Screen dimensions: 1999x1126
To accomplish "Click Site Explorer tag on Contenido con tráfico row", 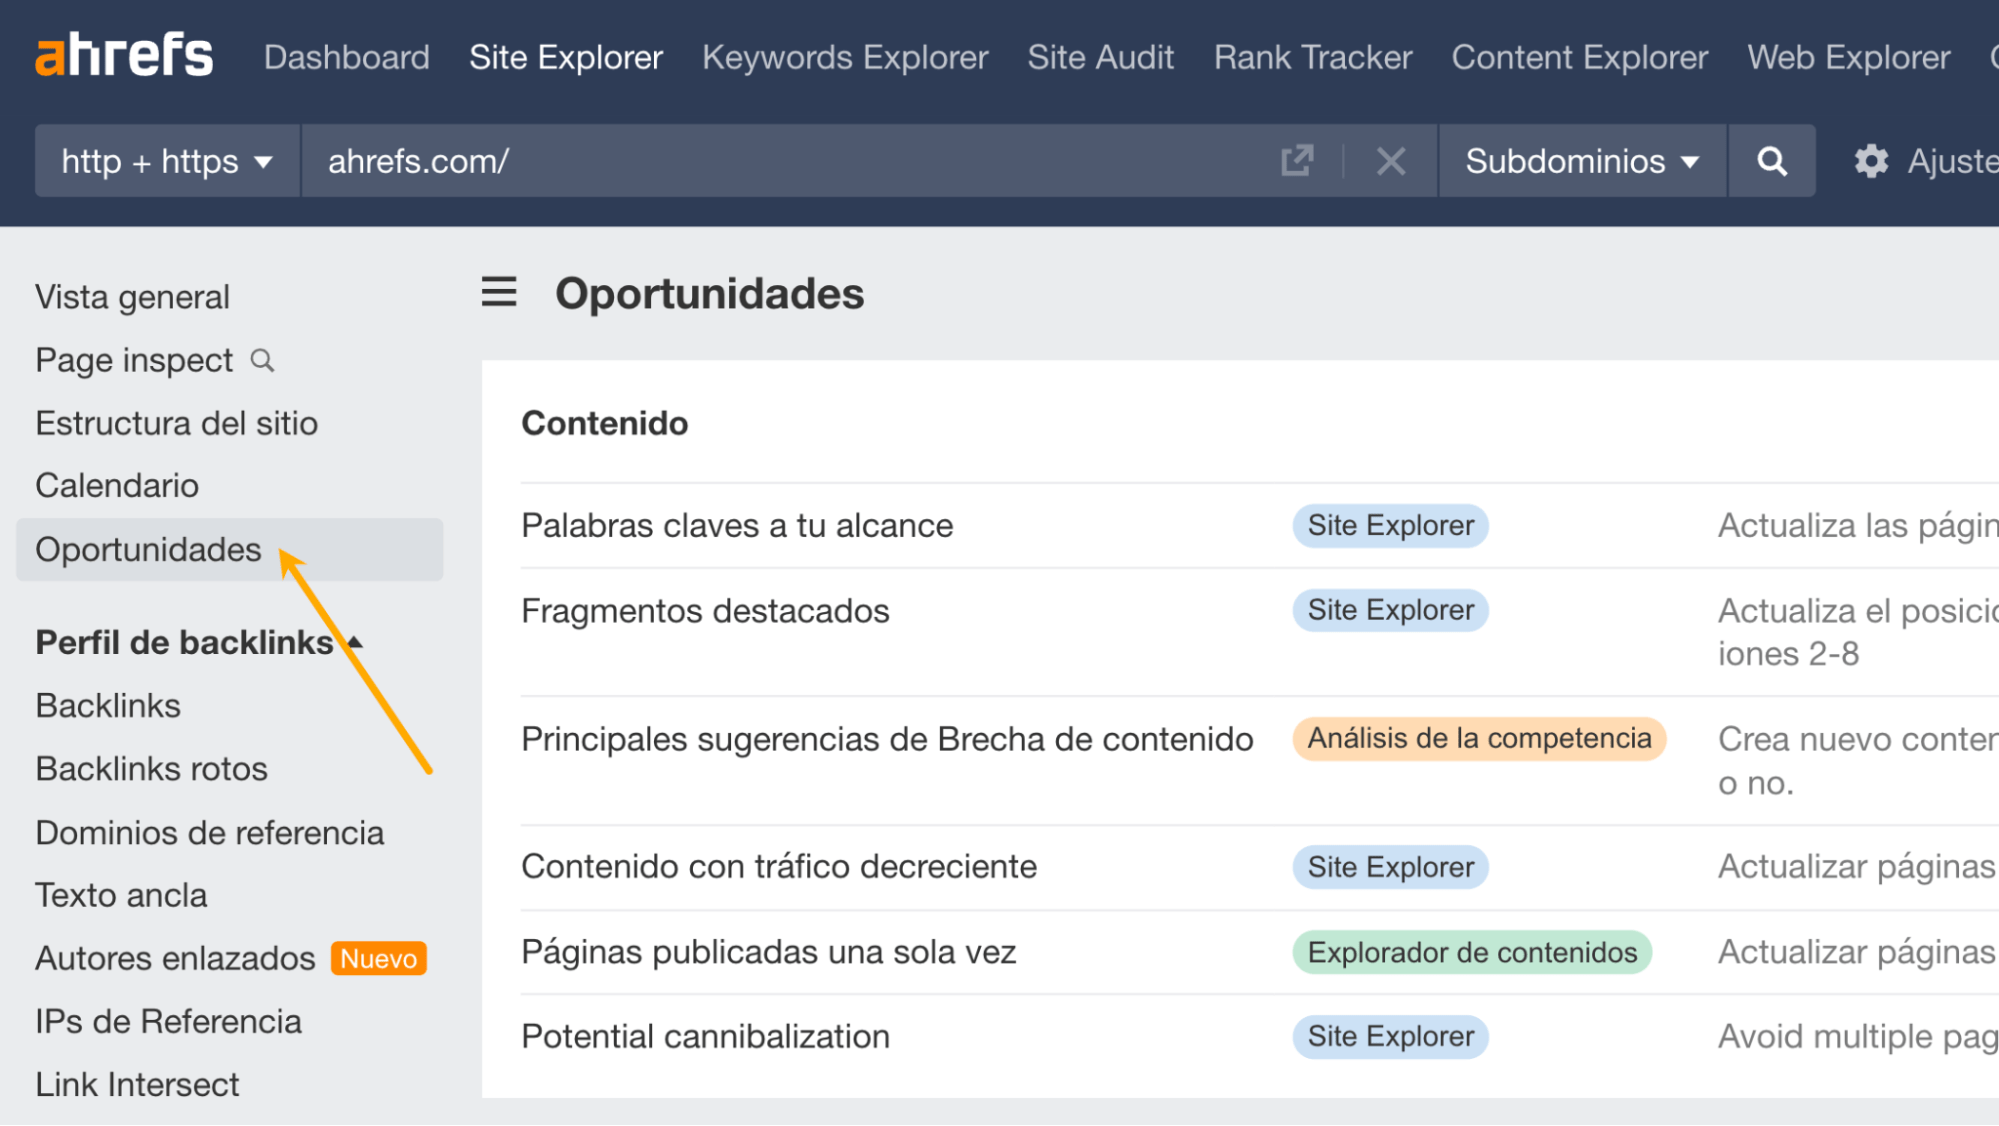I will pos(1390,866).
